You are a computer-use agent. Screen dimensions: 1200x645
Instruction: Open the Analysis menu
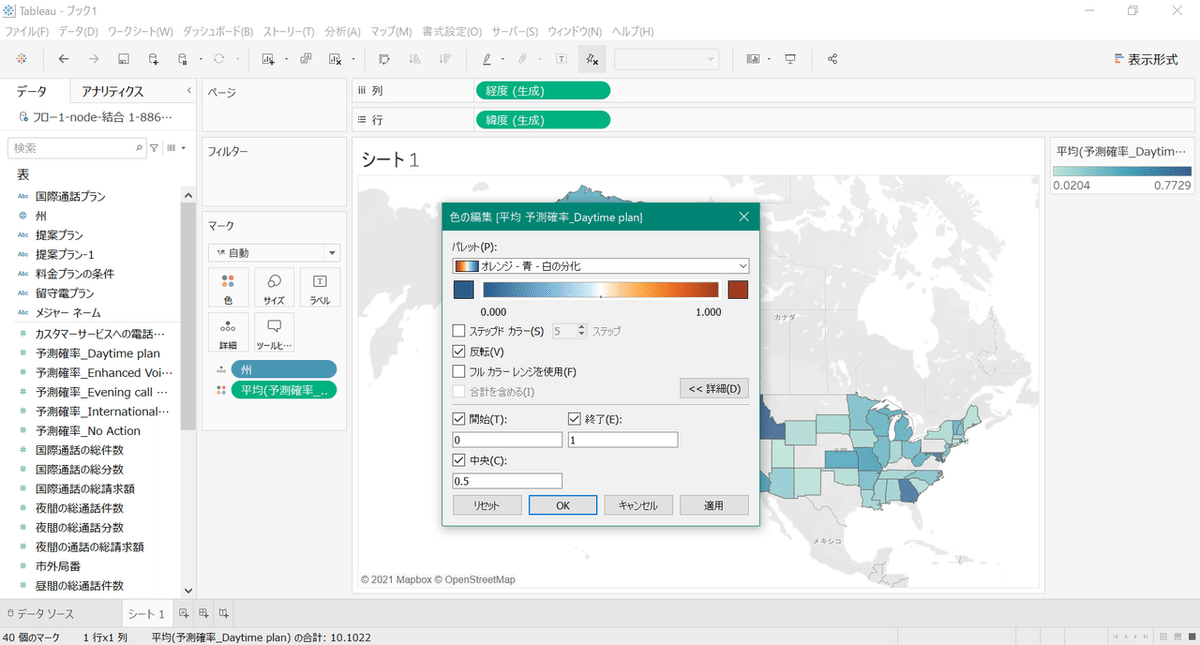tap(343, 32)
